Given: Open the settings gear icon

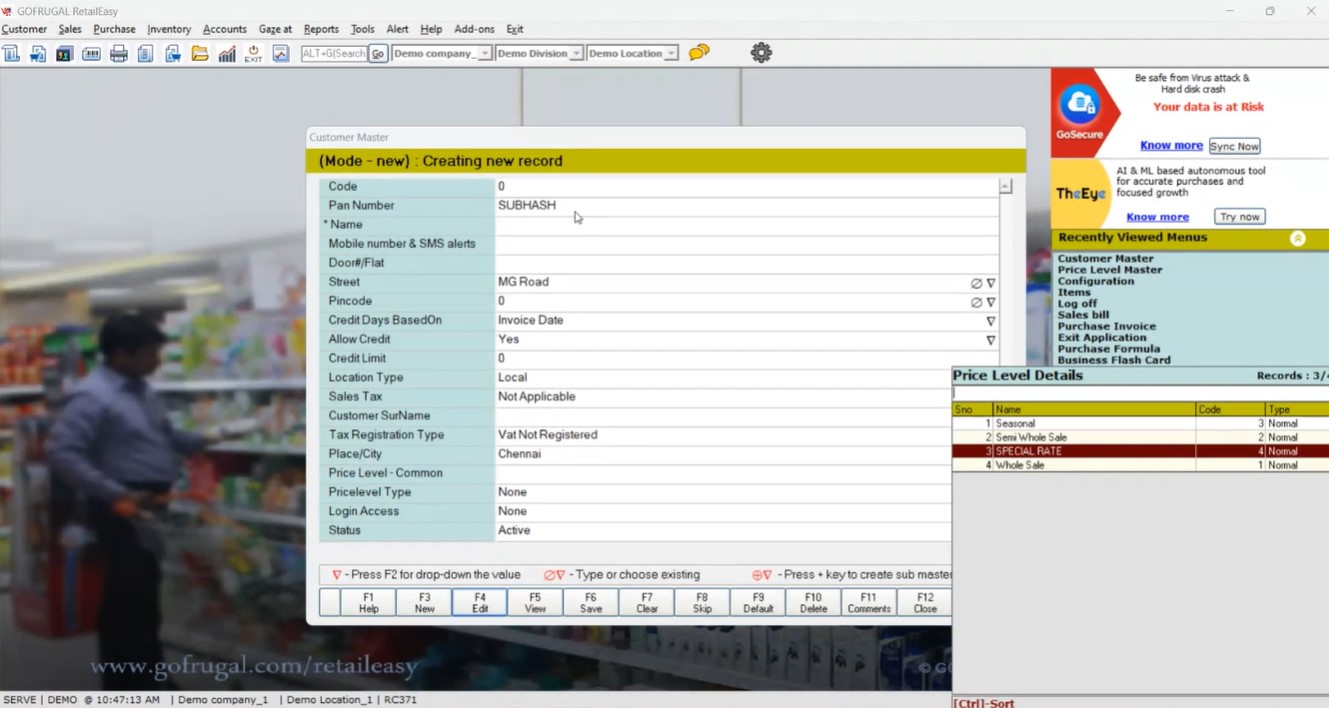Looking at the screenshot, I should point(761,53).
